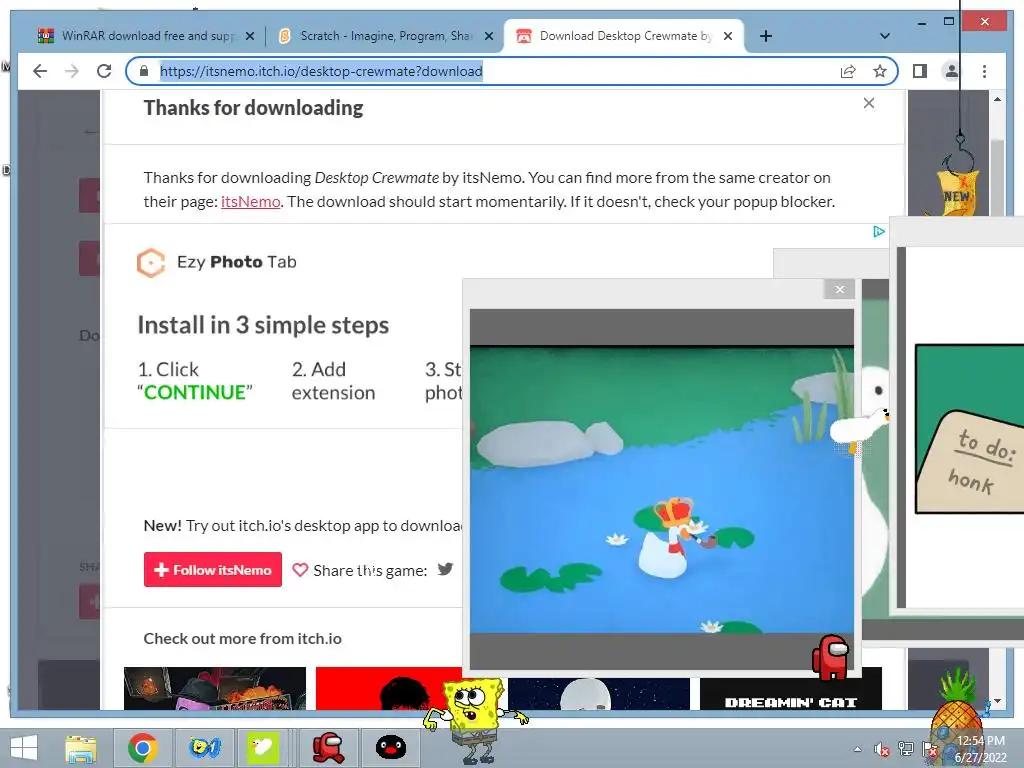The height and width of the screenshot is (768, 1024).
Task: Open Google Chrome from the taskbar
Action: (142, 748)
